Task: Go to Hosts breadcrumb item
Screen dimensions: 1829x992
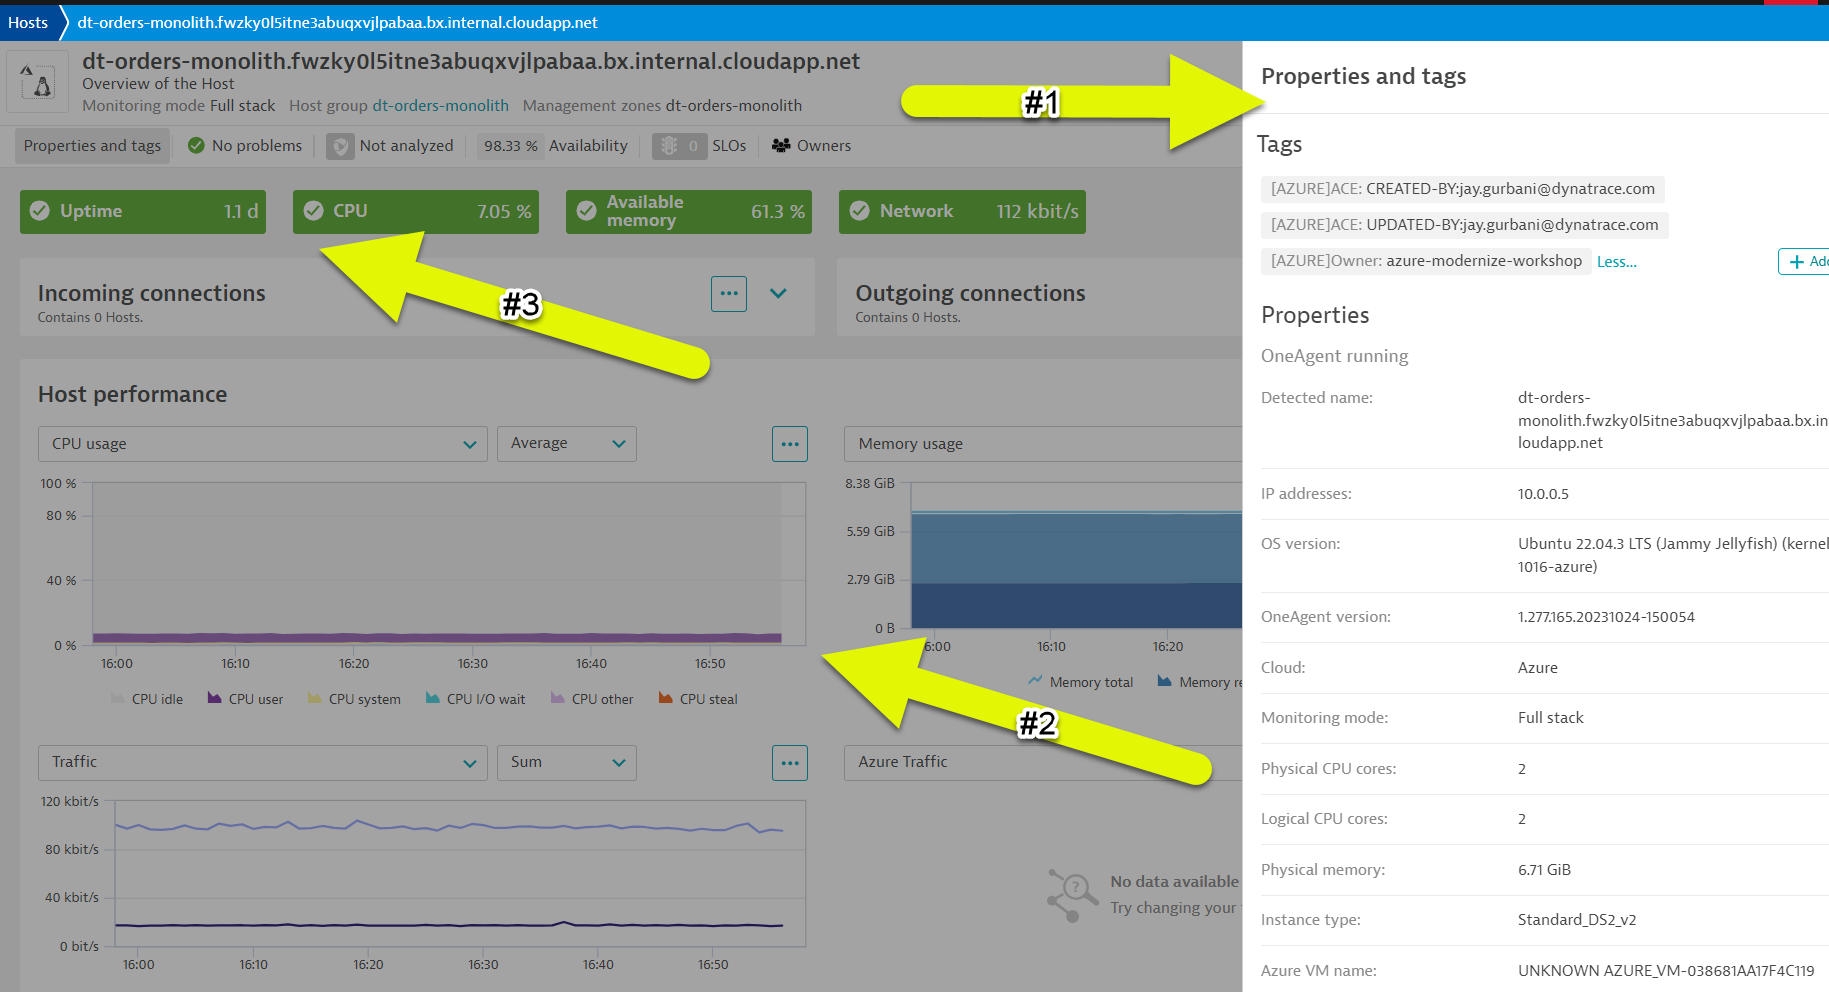Action: pyautogui.click(x=28, y=22)
